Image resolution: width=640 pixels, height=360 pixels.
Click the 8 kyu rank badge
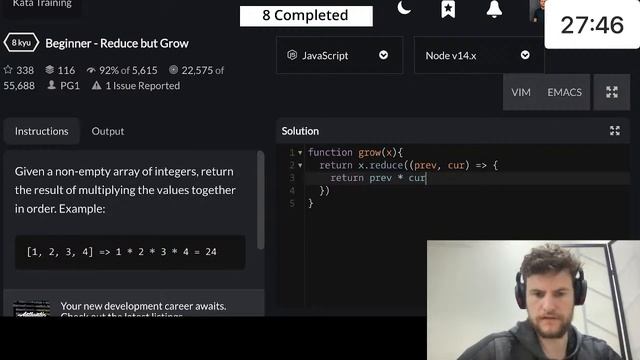21,43
